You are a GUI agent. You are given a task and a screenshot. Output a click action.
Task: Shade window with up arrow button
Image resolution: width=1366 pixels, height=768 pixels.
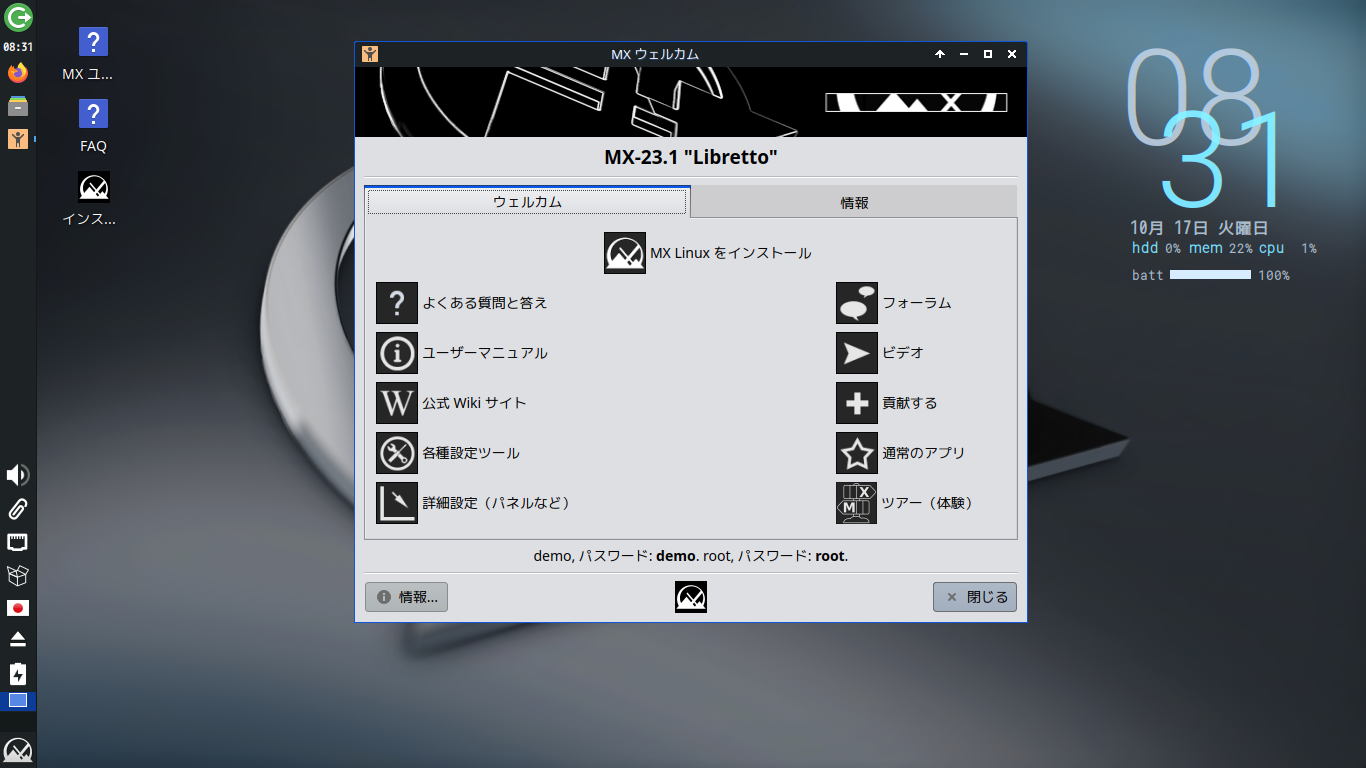point(940,54)
